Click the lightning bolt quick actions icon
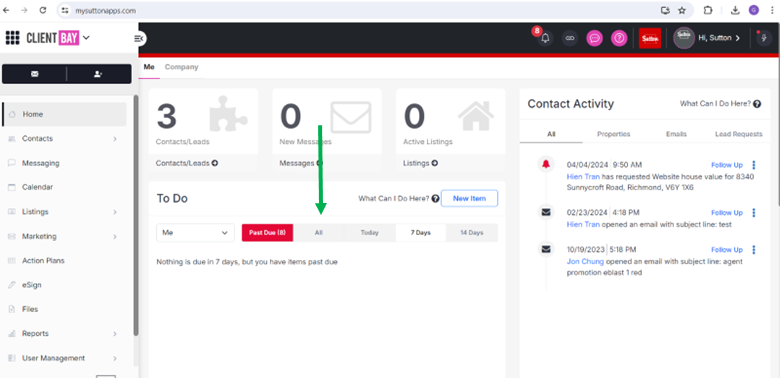The width and height of the screenshot is (780, 378). pyautogui.click(x=764, y=38)
